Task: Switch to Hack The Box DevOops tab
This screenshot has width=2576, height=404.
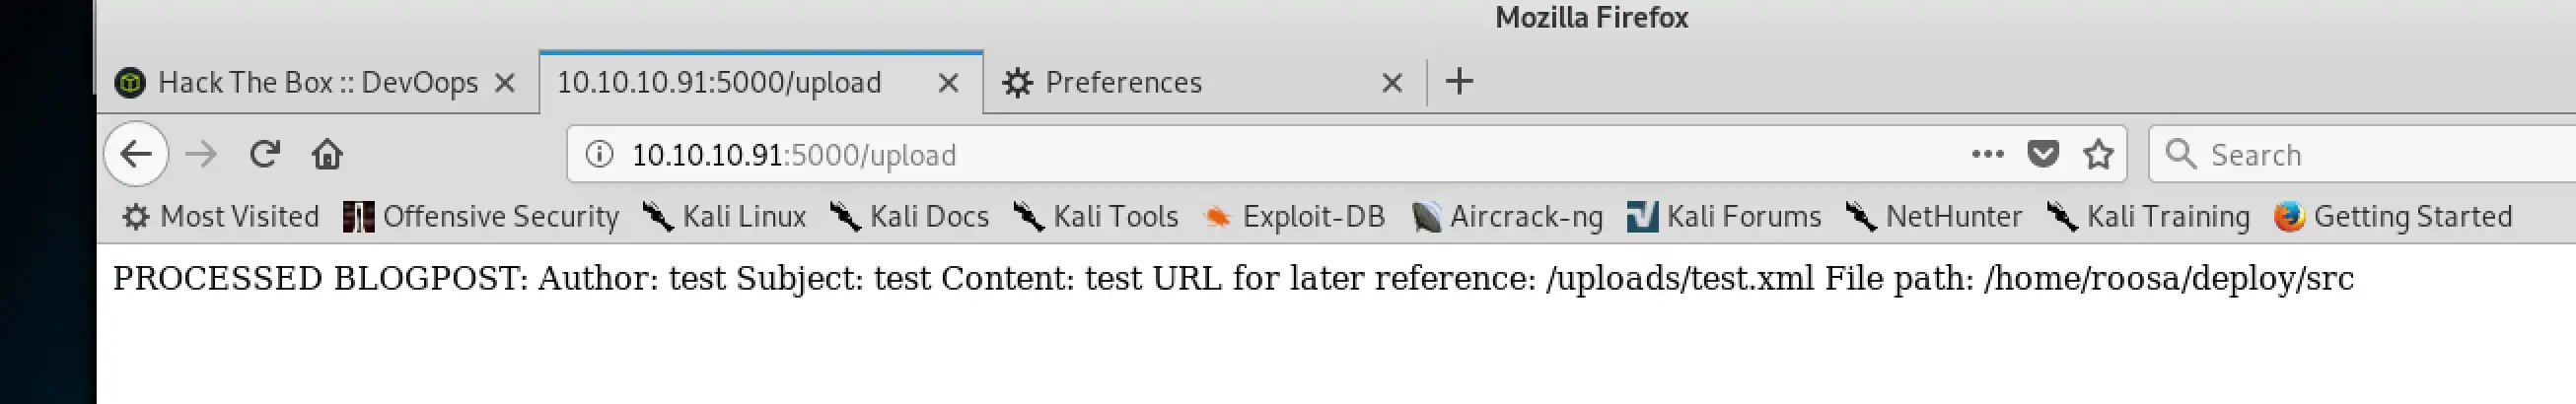Action: pyautogui.click(x=316, y=82)
